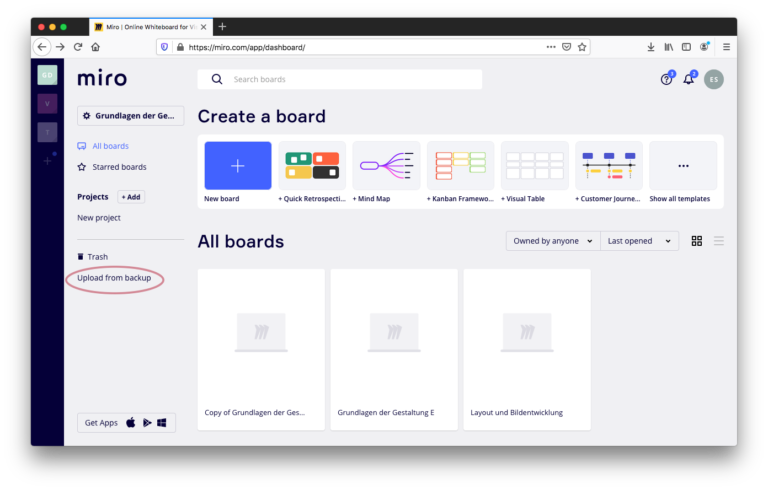Choose Visual Table template
This screenshot has height=490, width=768.
534,166
